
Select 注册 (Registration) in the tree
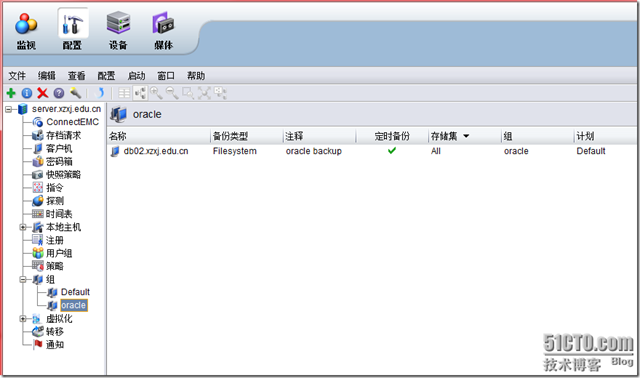pos(54,240)
